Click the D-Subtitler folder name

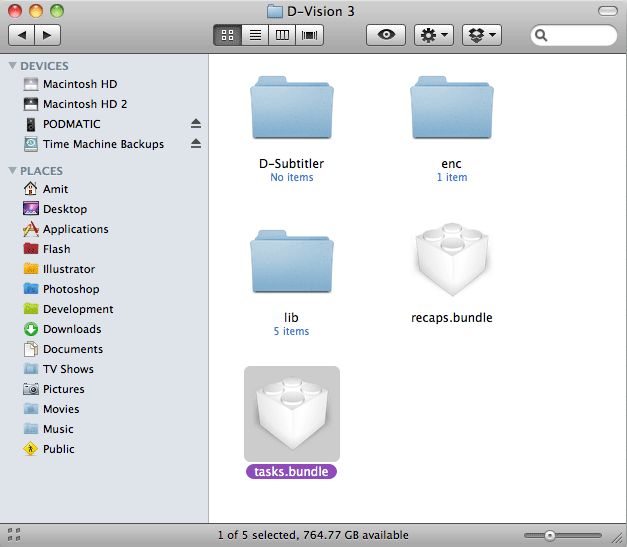292,164
